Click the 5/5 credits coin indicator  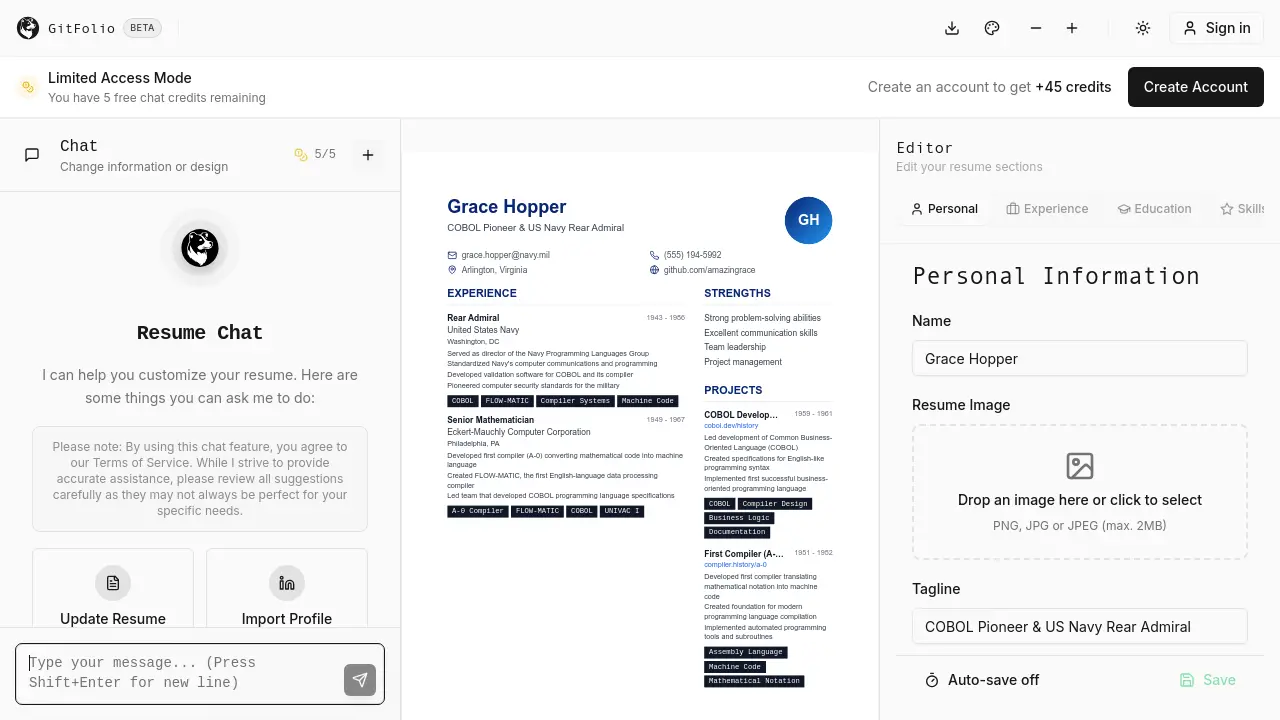[315, 154]
